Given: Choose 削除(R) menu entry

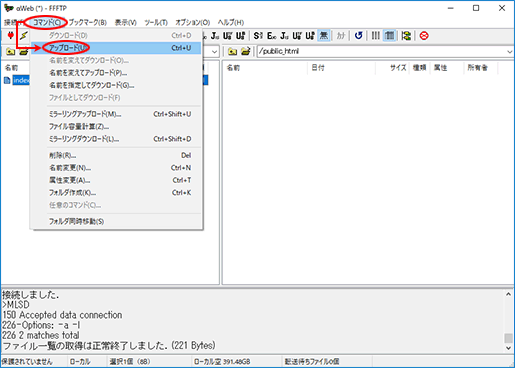Looking at the screenshot, I should pyautogui.click(x=116, y=155).
